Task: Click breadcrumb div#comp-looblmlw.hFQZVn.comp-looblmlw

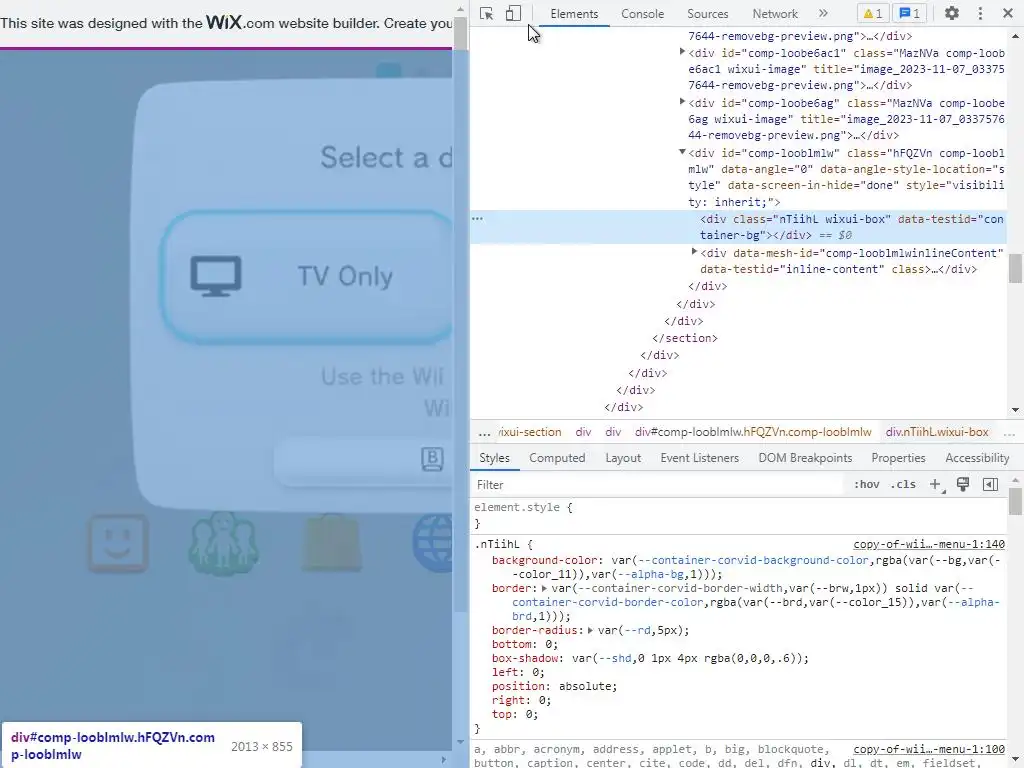Action: pos(753,432)
